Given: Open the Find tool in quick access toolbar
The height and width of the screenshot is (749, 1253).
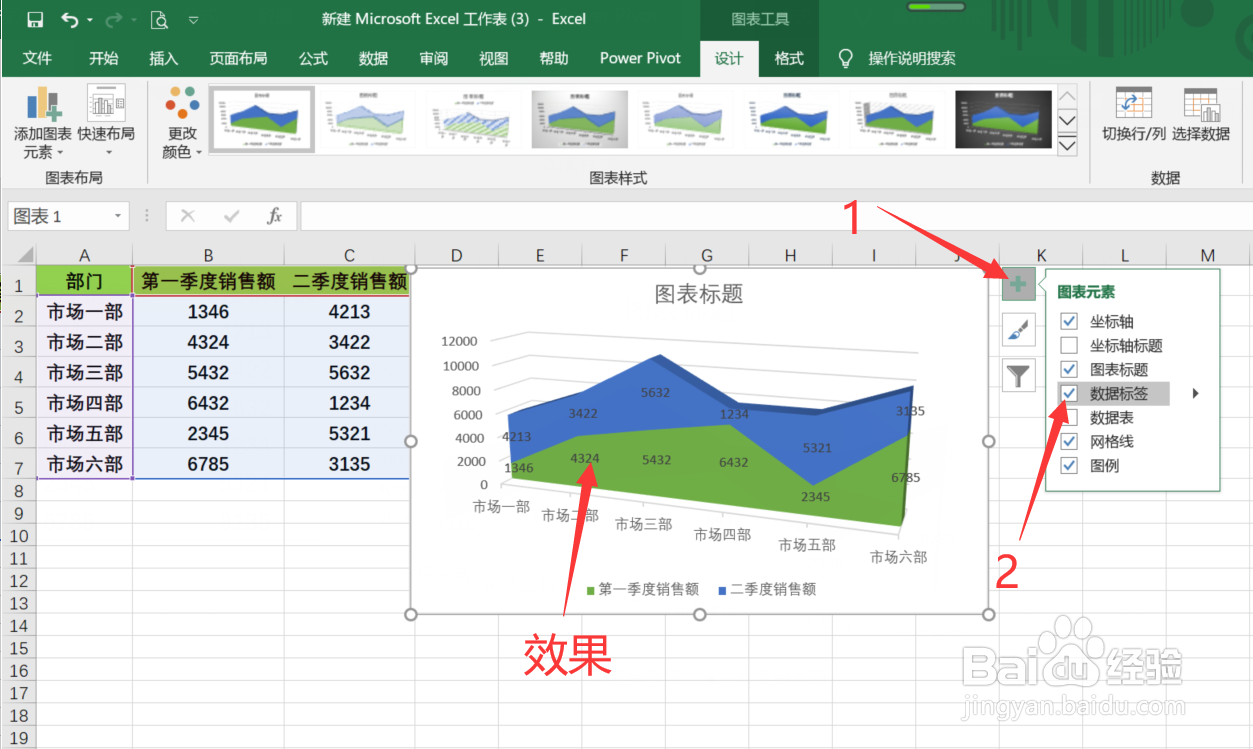Looking at the screenshot, I should [x=160, y=18].
